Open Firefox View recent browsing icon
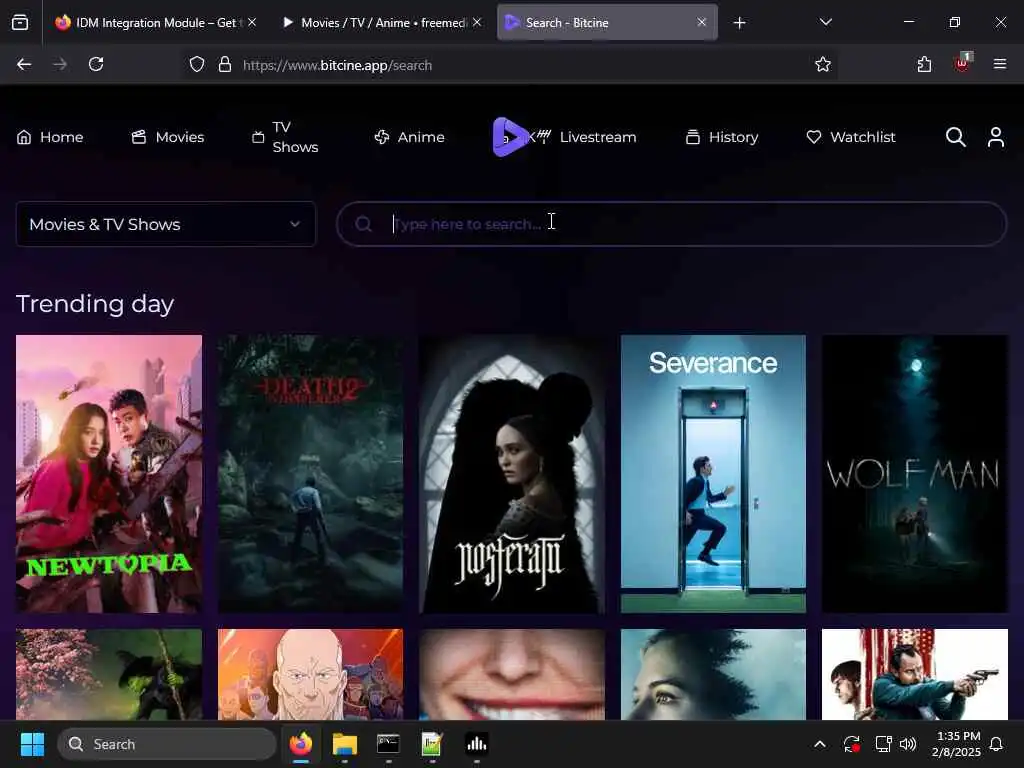 20,23
